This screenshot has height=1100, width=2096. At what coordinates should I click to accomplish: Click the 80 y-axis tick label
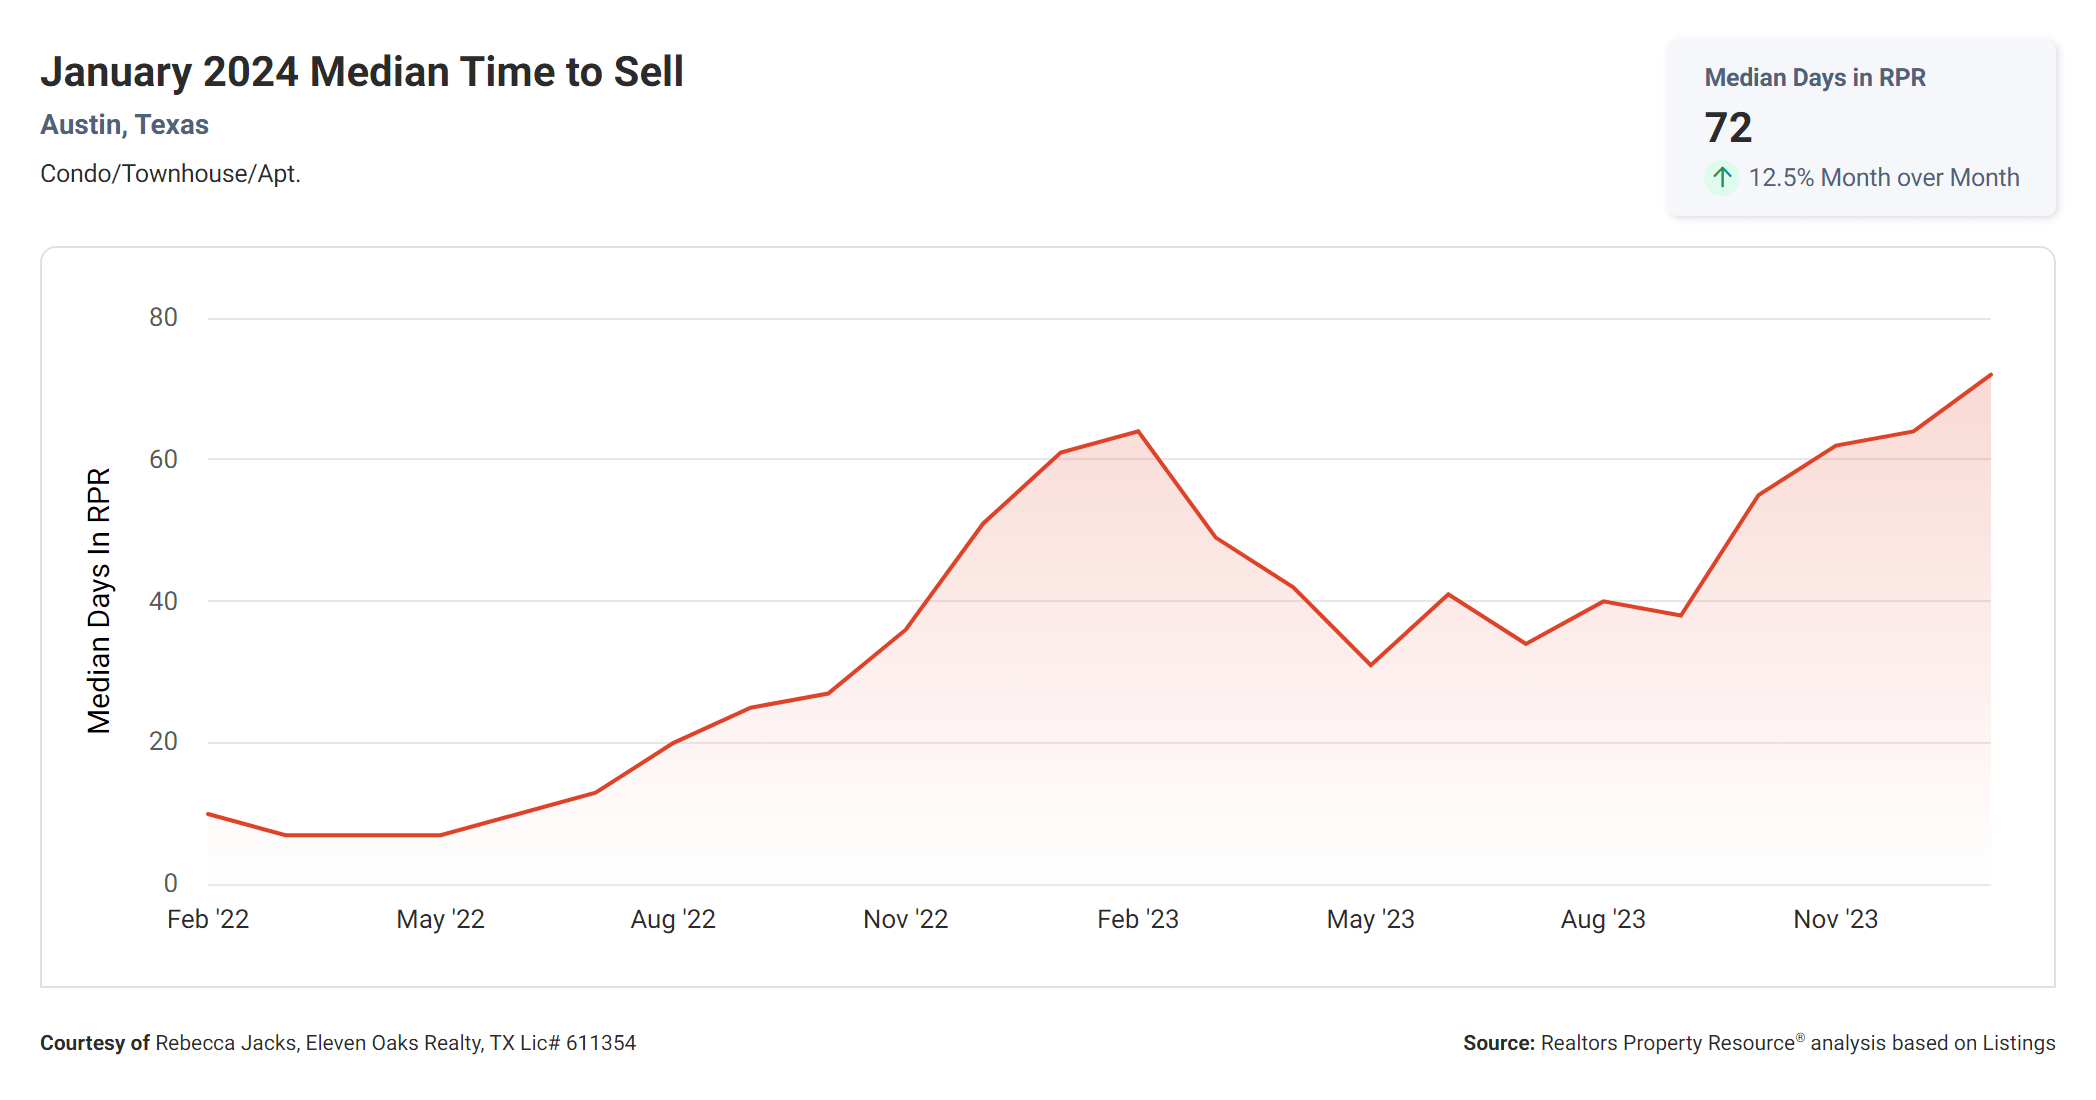pyautogui.click(x=163, y=318)
